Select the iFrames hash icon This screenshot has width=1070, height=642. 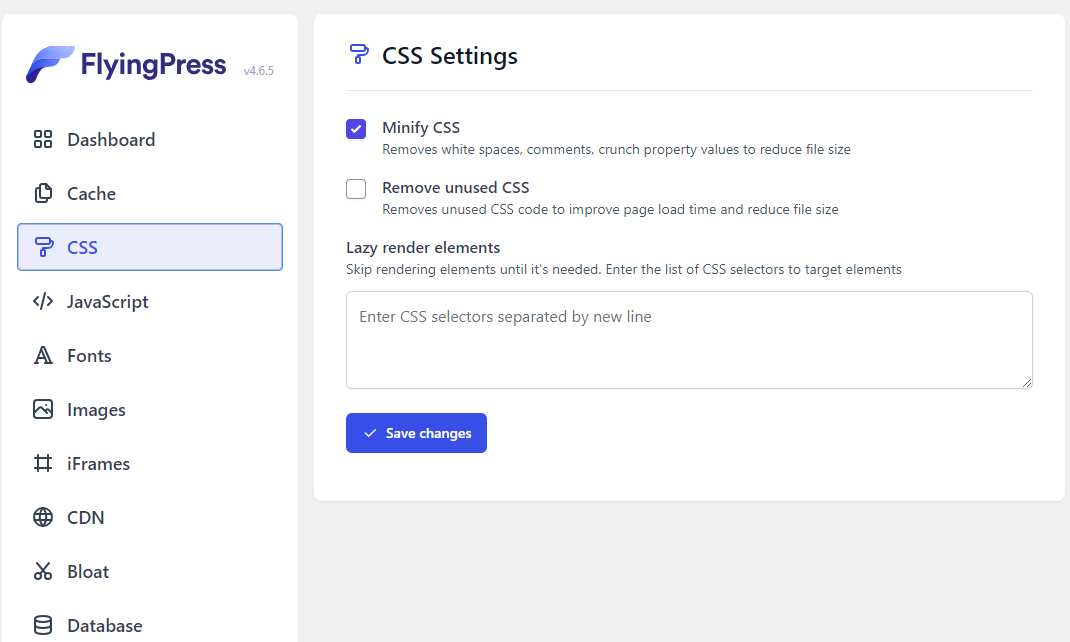41,463
